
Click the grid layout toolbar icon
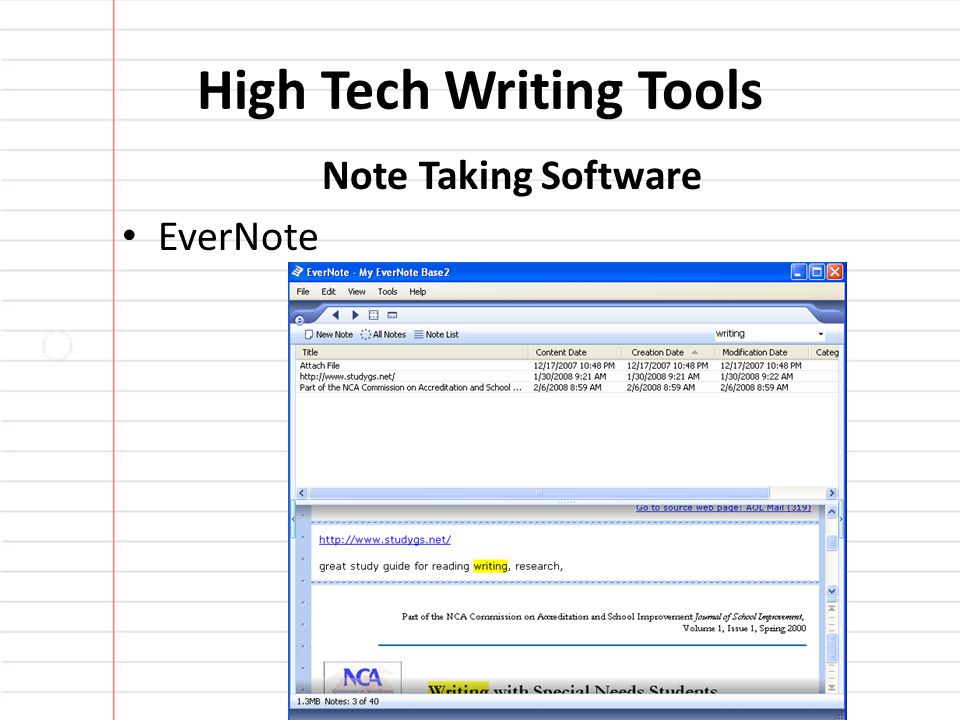[x=373, y=315]
